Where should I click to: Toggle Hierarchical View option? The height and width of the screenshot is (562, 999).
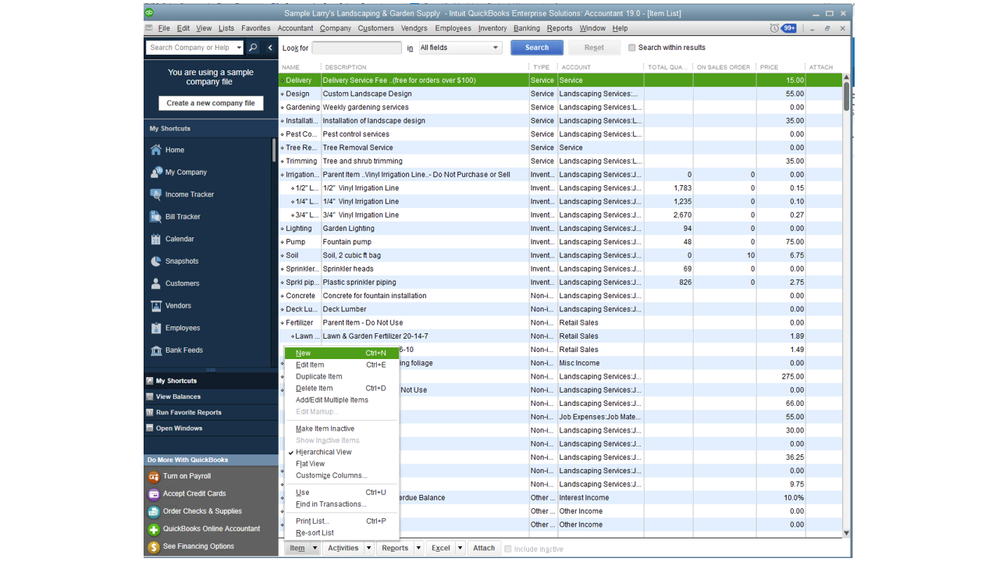[x=324, y=452]
